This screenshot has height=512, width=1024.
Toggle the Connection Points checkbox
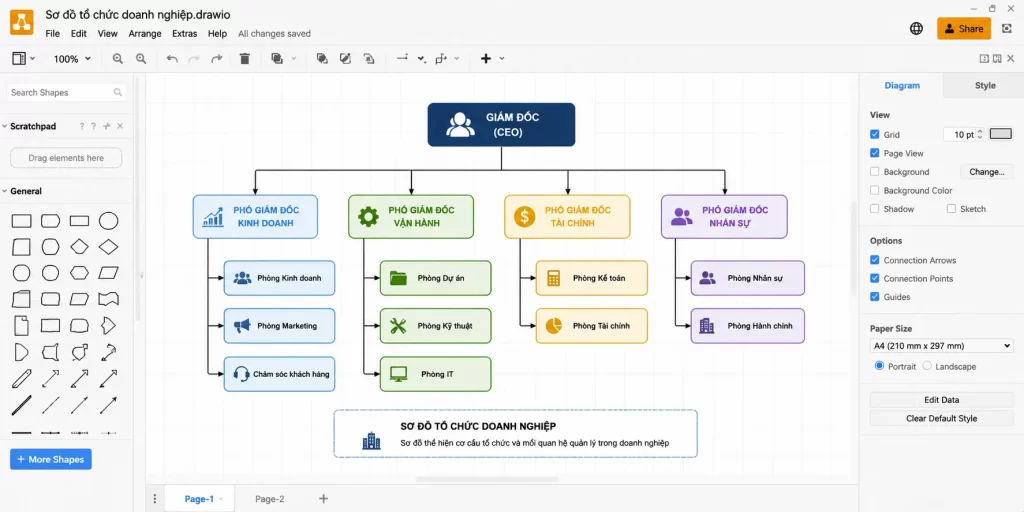[x=875, y=278]
